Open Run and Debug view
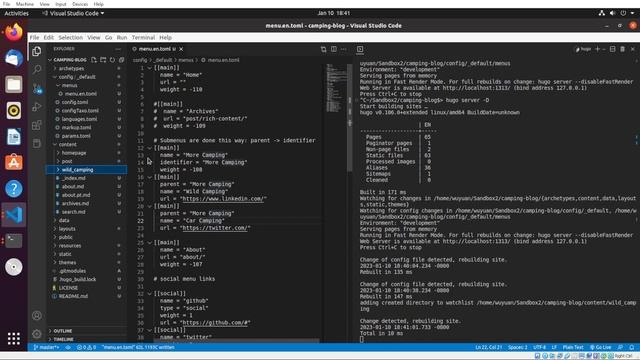The width and height of the screenshot is (640, 360). (37, 107)
